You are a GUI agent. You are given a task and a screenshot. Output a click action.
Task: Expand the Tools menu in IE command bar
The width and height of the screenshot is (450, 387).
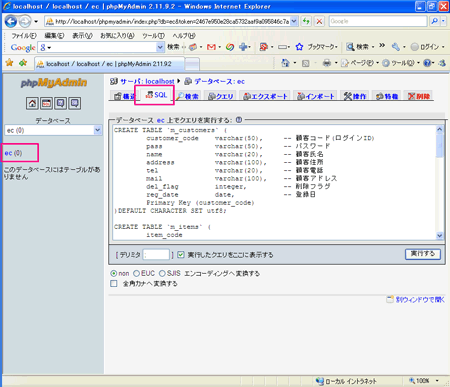pos(401,63)
